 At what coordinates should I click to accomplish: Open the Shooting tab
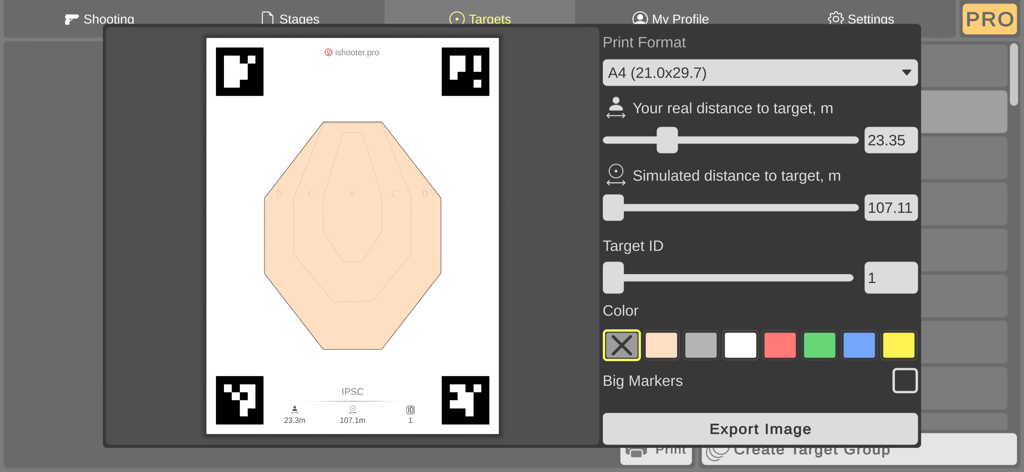(x=100, y=19)
